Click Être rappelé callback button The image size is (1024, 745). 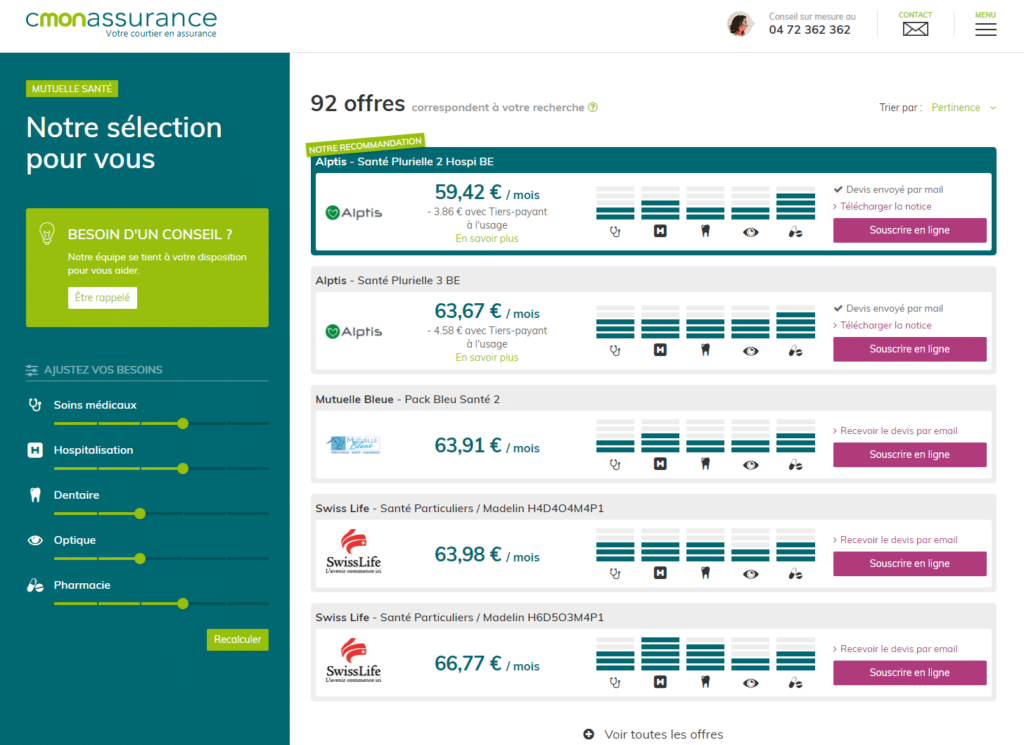tap(103, 298)
